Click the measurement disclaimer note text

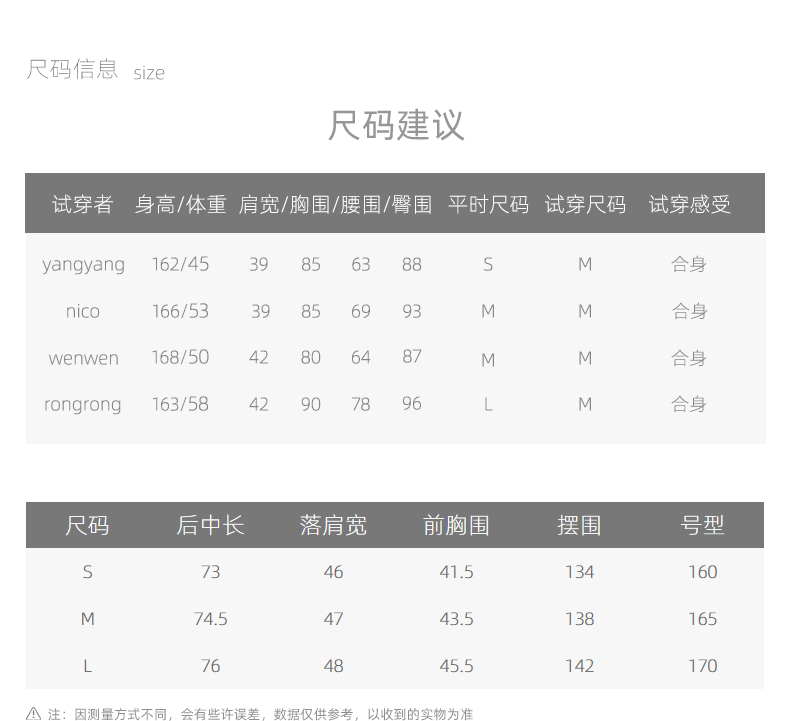point(260,714)
